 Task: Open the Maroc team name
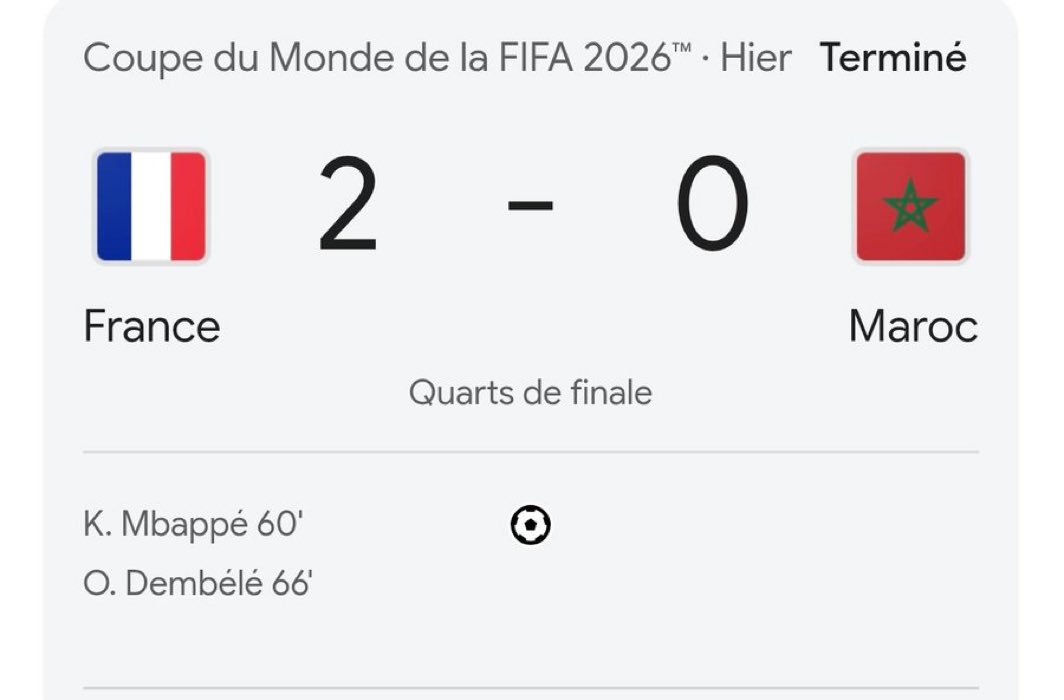pyautogui.click(x=913, y=326)
